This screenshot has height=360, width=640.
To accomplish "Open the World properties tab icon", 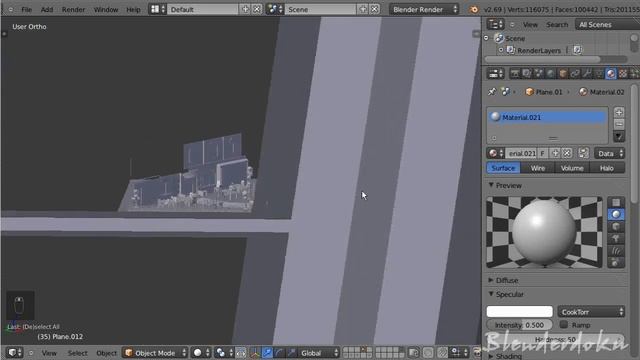I will click(551, 73).
